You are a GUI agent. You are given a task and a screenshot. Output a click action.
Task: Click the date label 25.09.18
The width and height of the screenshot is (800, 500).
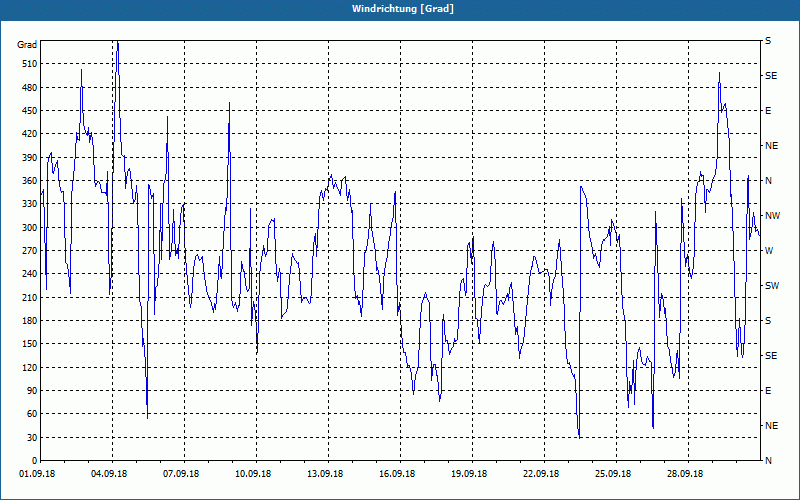613,474
